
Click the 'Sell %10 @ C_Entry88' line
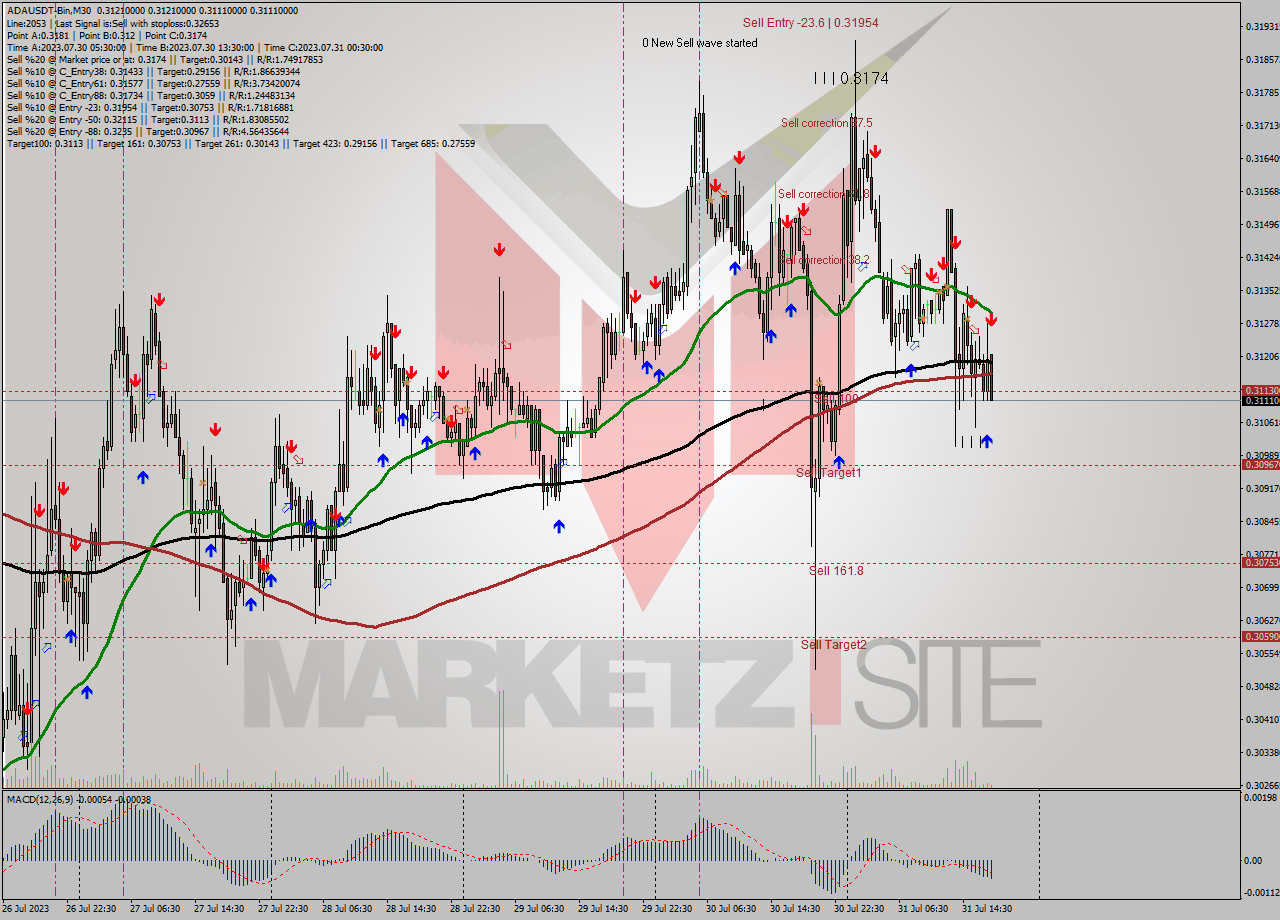(x=149, y=95)
